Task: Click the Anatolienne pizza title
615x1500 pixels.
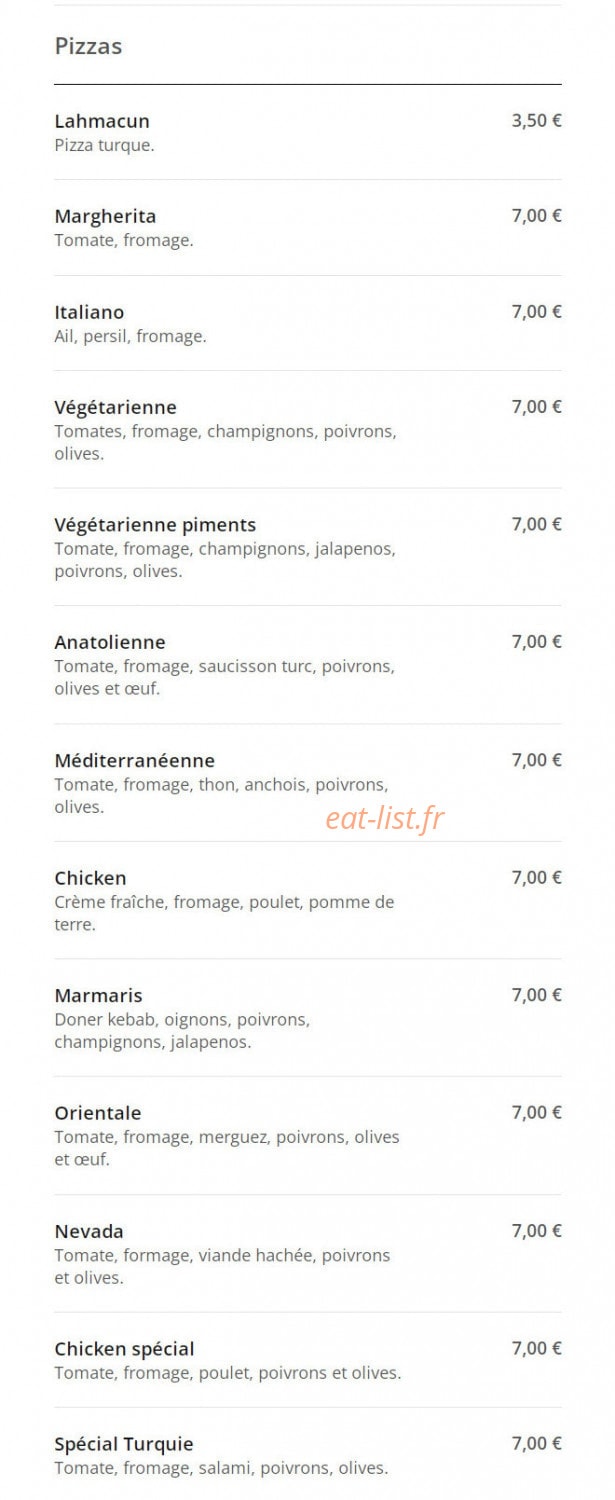Action: (x=110, y=642)
